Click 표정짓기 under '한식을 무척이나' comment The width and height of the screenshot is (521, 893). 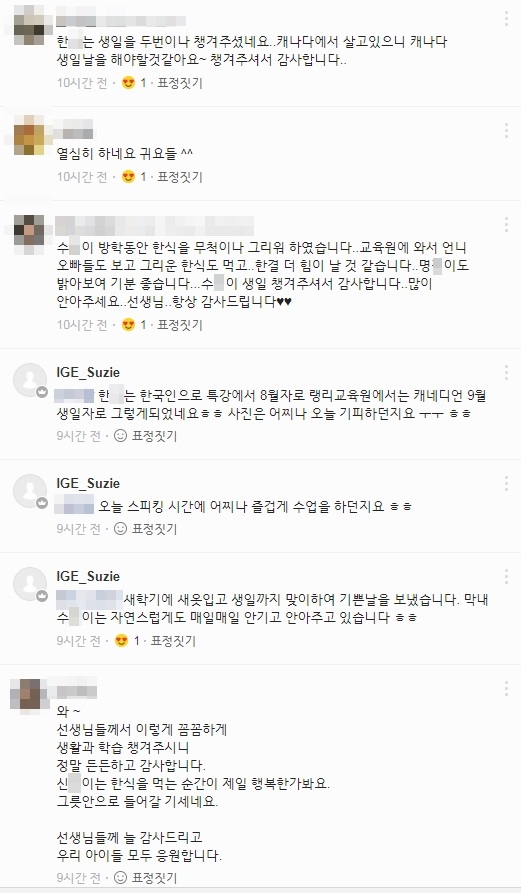tap(180, 325)
